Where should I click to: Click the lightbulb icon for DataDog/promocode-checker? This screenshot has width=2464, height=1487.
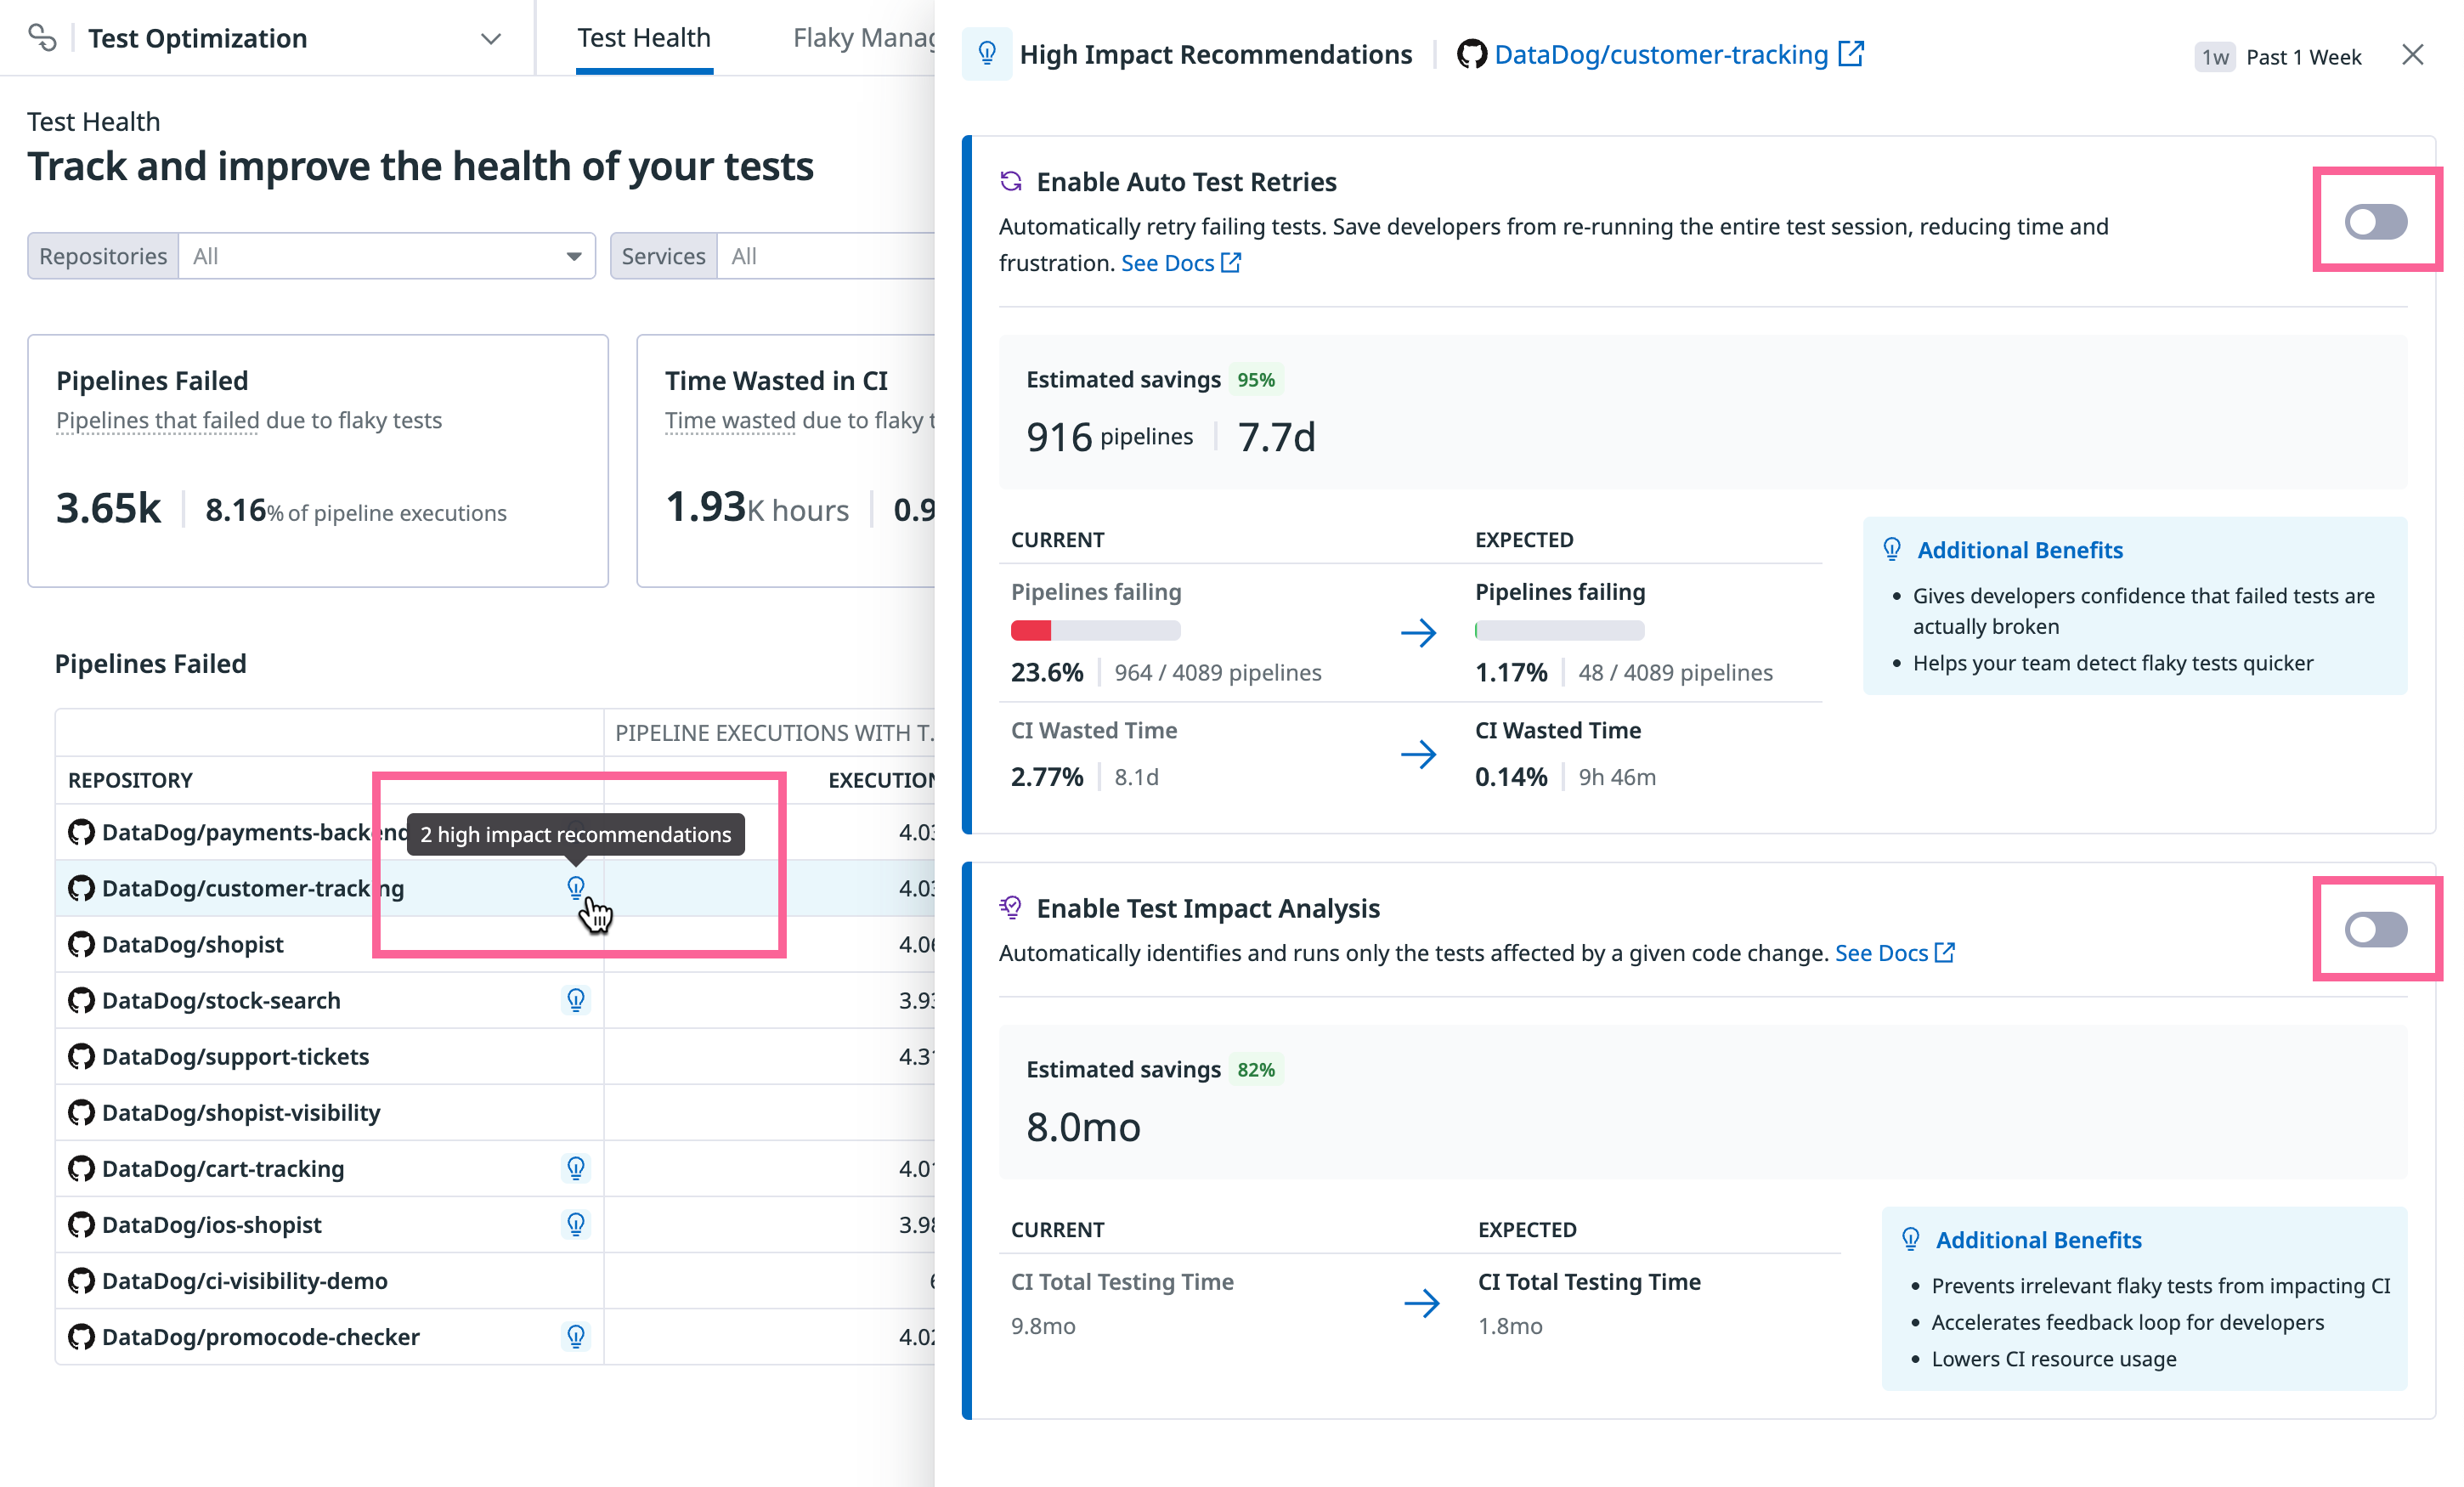(x=576, y=1336)
